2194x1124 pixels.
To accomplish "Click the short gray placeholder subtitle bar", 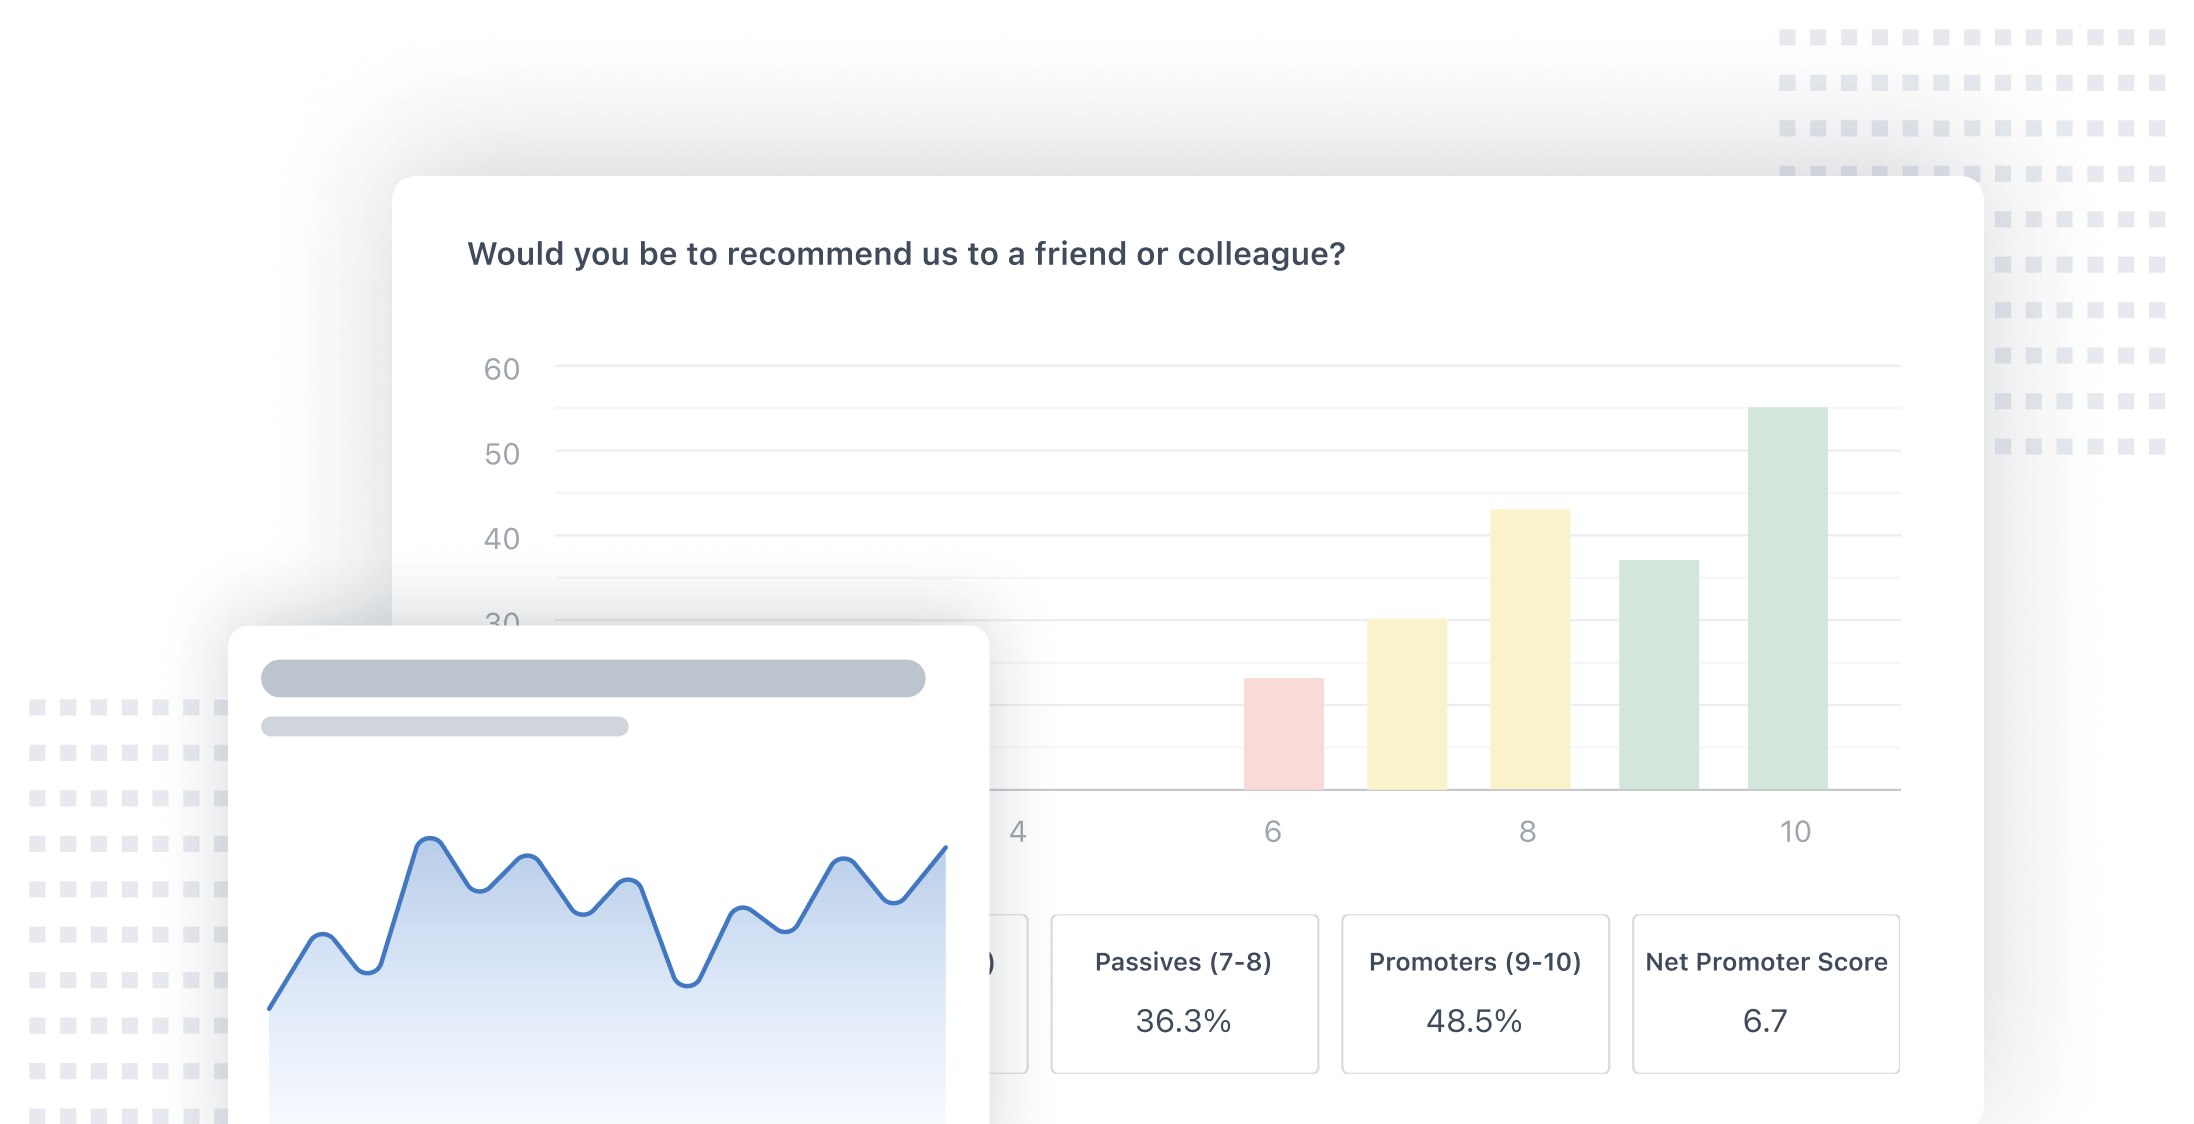I will click(444, 726).
